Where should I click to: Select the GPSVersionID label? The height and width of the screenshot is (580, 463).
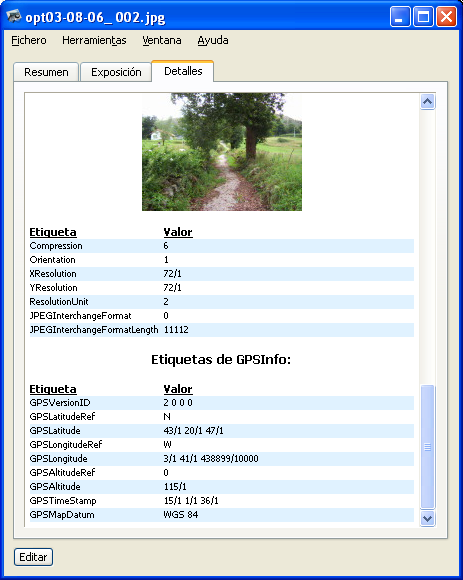60,402
